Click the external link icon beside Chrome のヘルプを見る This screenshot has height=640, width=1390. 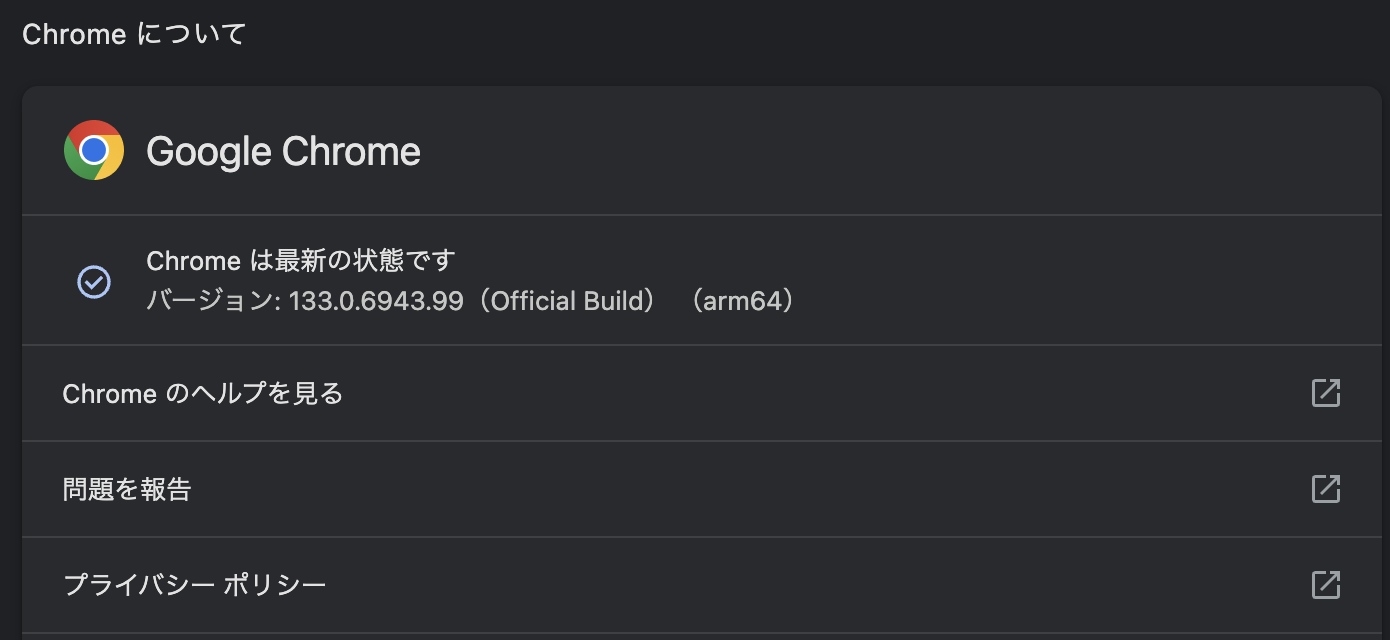coord(1325,393)
